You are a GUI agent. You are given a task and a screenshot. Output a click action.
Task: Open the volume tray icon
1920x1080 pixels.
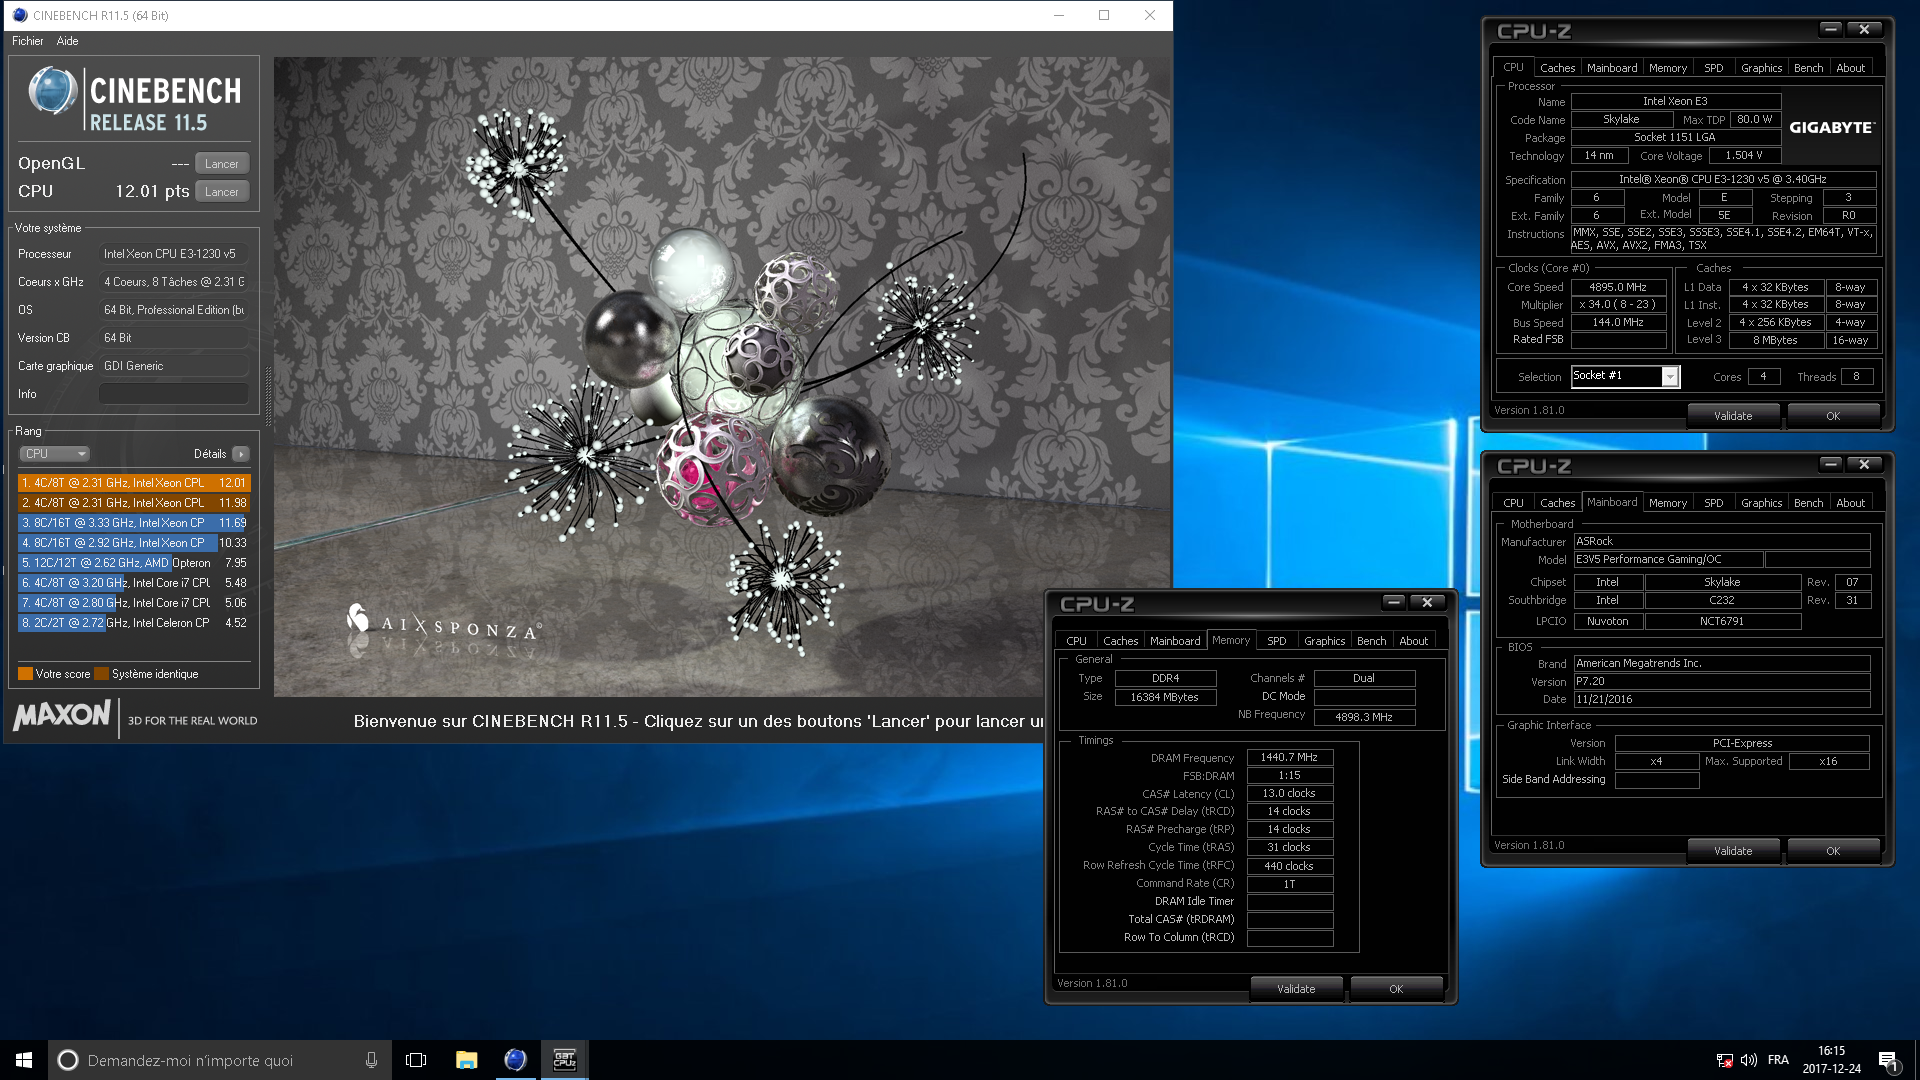(x=1749, y=1060)
